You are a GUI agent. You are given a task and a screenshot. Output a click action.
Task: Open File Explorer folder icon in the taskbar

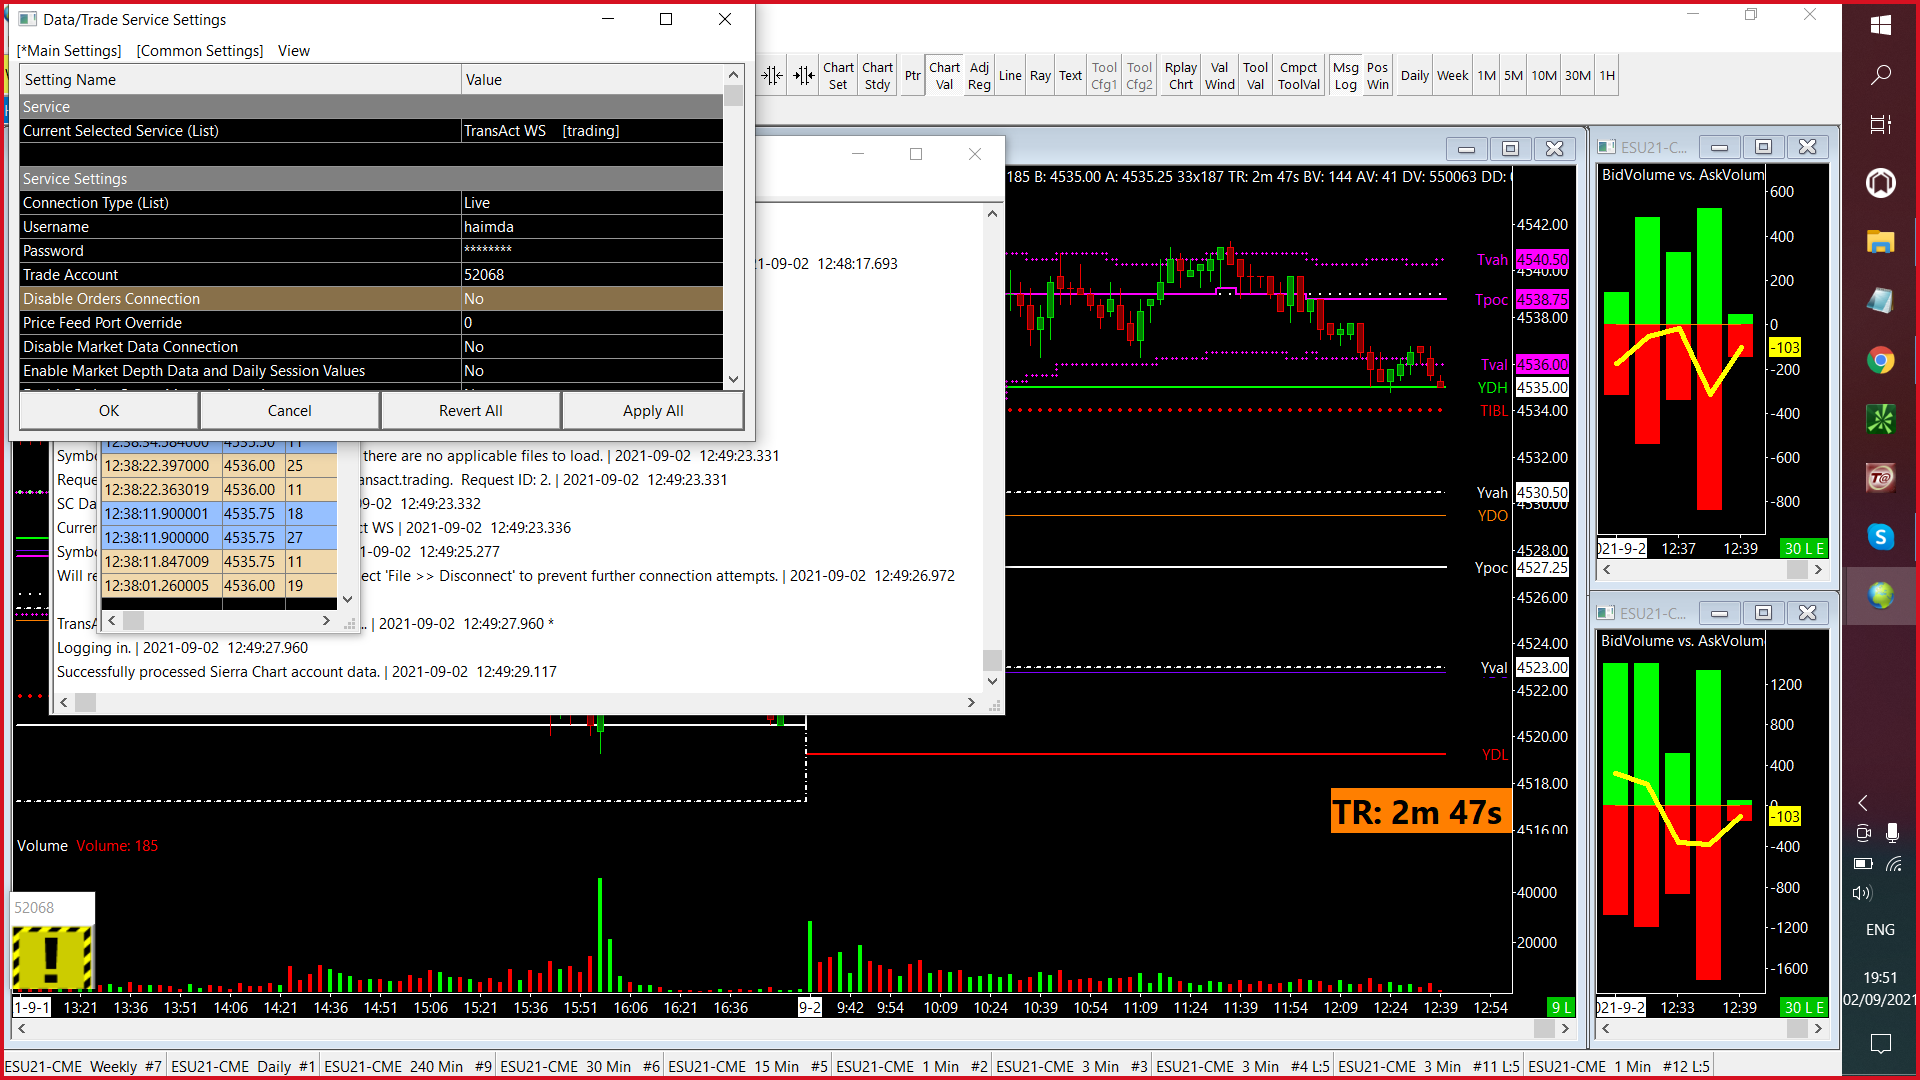[x=1880, y=241]
